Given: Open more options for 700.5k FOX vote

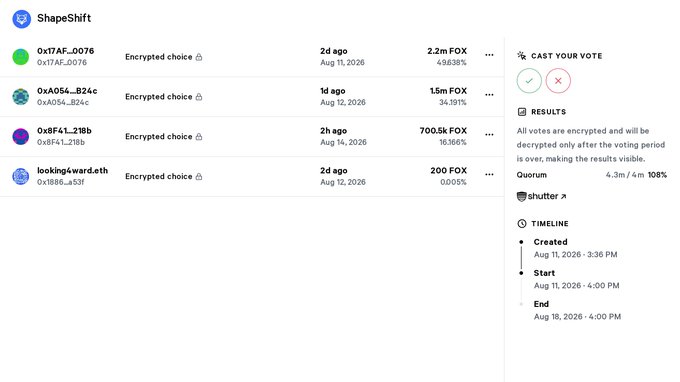Looking at the screenshot, I should tap(489, 135).
